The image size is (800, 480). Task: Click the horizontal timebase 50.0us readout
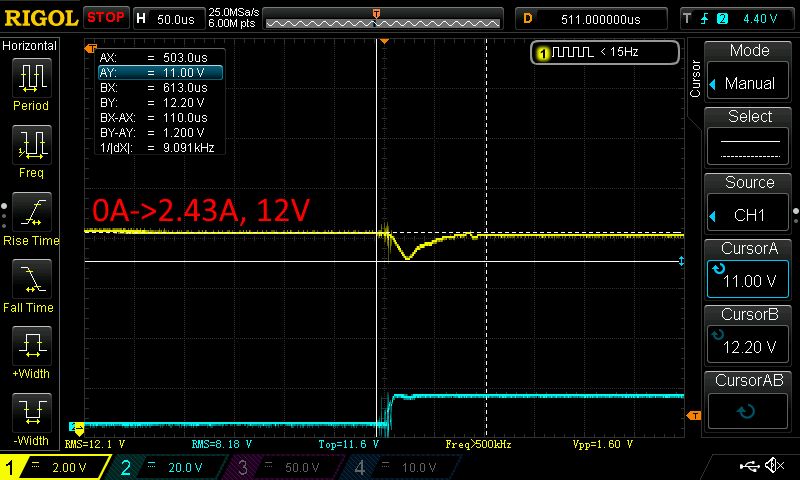(169, 19)
